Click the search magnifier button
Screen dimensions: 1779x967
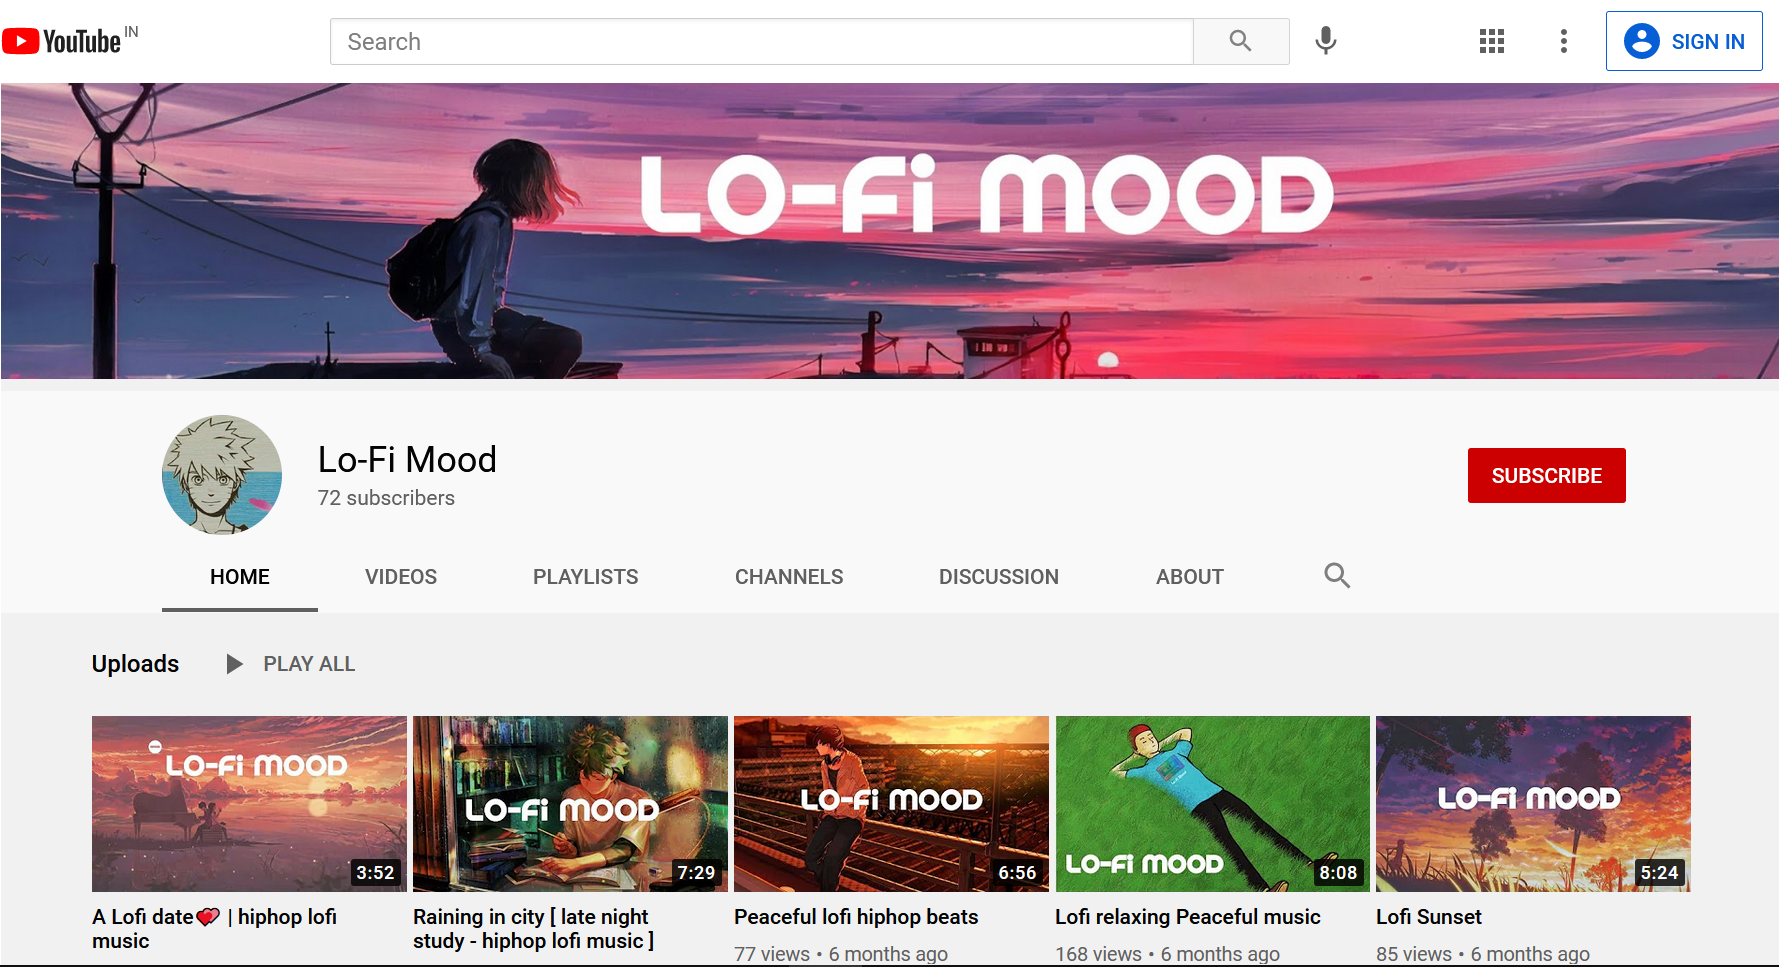click(x=1241, y=41)
